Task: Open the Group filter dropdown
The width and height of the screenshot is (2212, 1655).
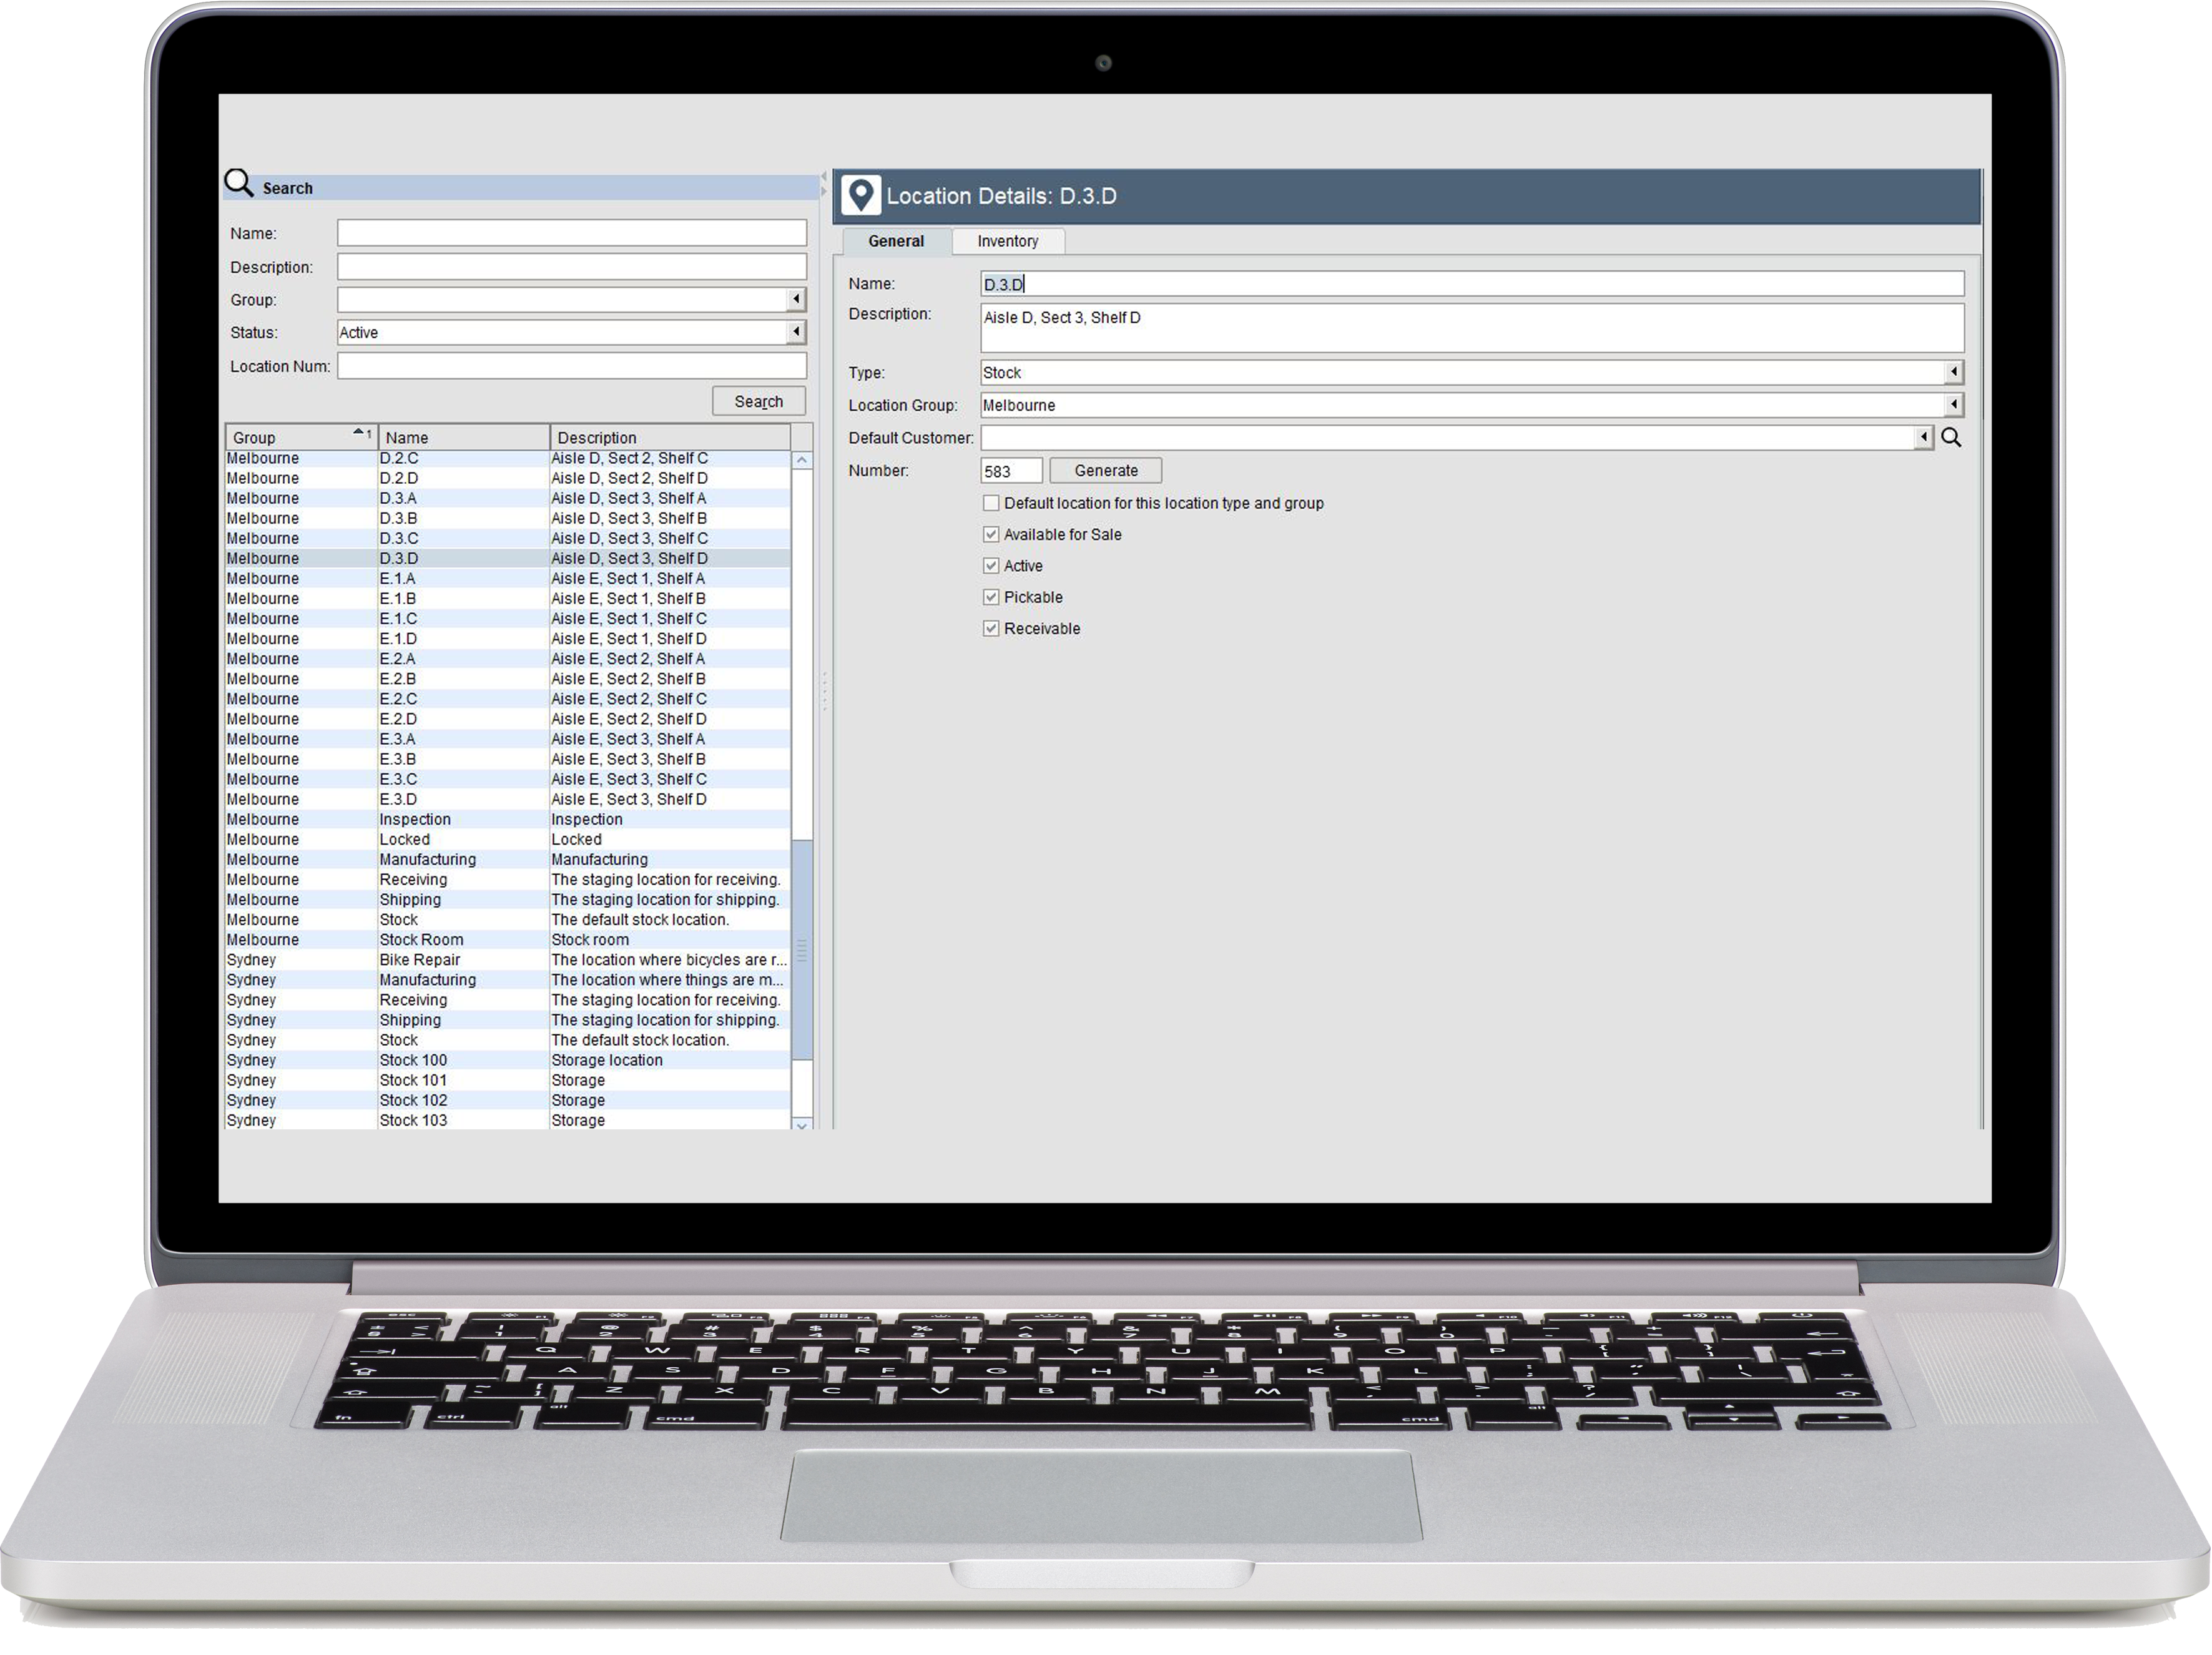Action: tap(796, 299)
